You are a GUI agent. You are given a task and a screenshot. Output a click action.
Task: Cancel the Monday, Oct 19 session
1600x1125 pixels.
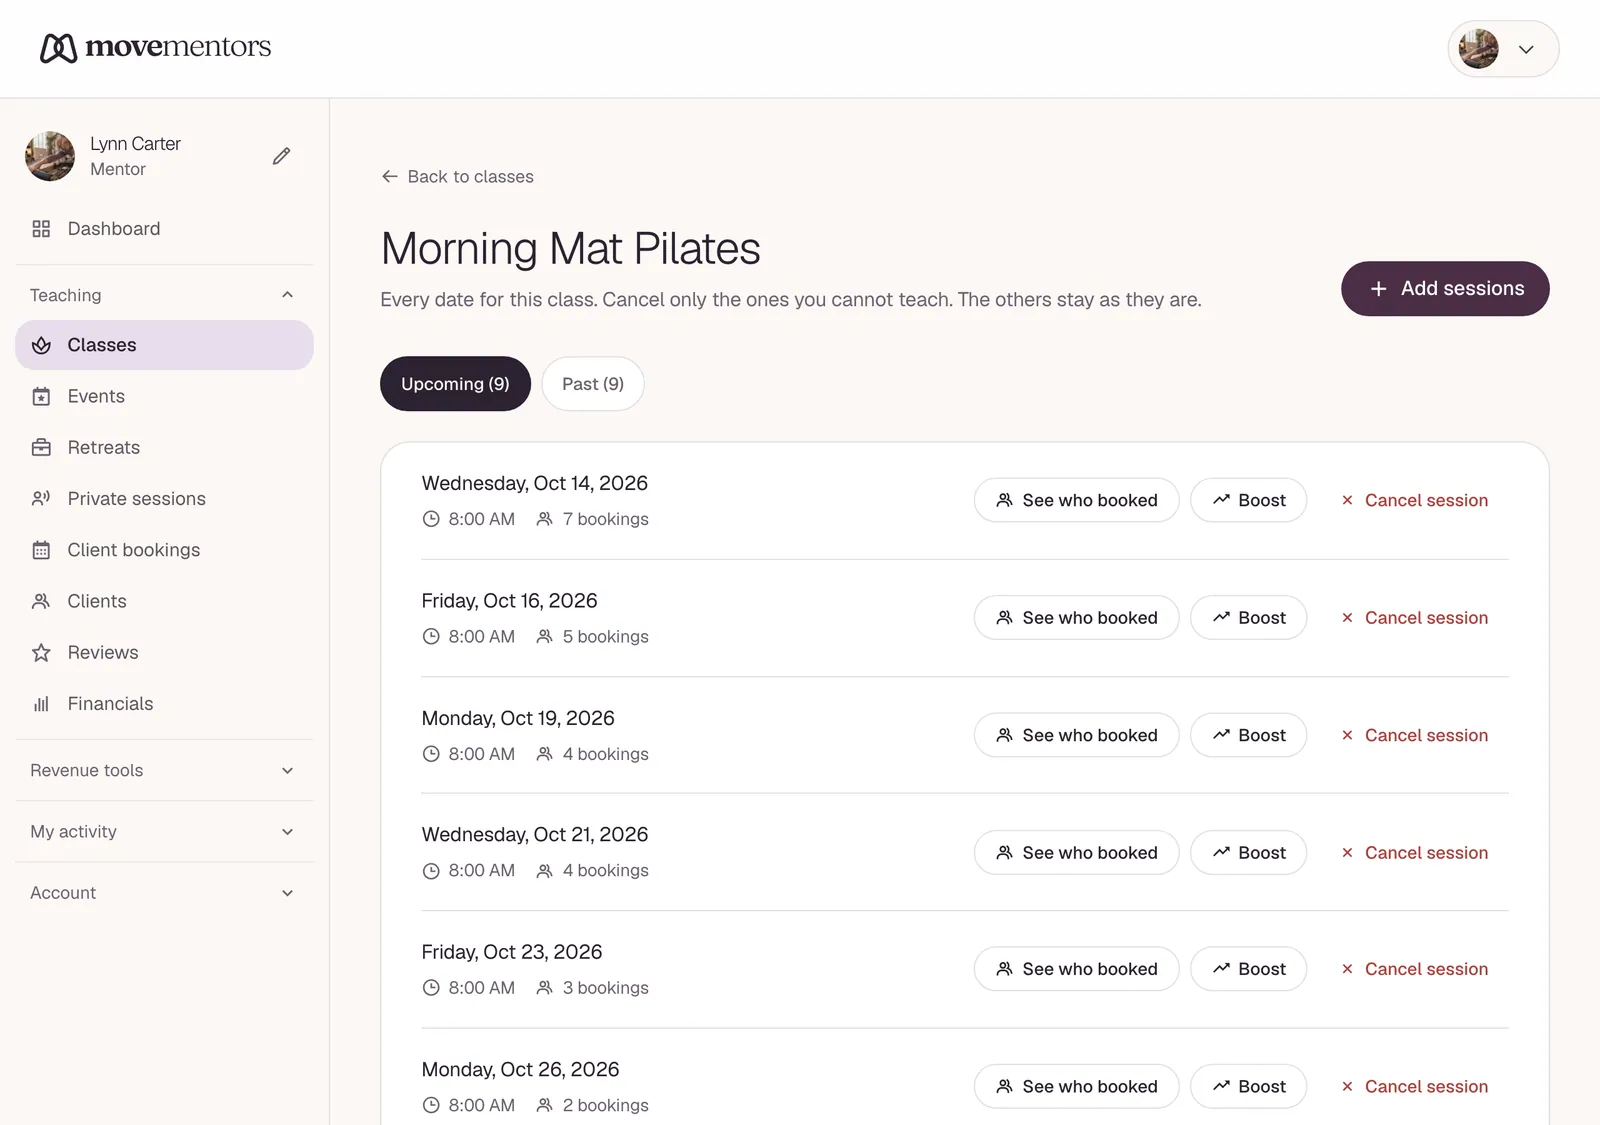1414,735
